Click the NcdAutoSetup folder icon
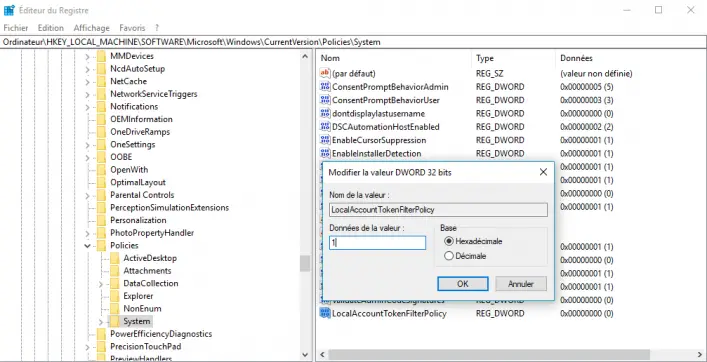Viewport: 707px width, 362px height. pyautogui.click(x=101, y=69)
